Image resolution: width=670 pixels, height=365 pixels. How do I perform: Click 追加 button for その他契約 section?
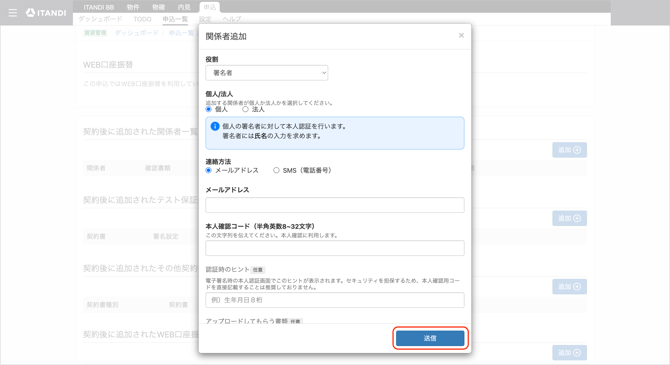click(569, 287)
